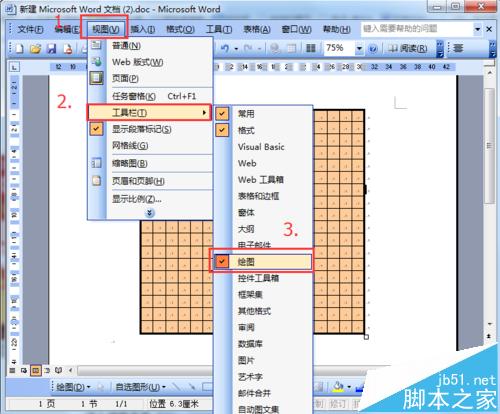Image resolution: width=500 pixels, height=414 pixels.
Task: Click status bar text 位置 6.3厘米
Action: (174, 404)
